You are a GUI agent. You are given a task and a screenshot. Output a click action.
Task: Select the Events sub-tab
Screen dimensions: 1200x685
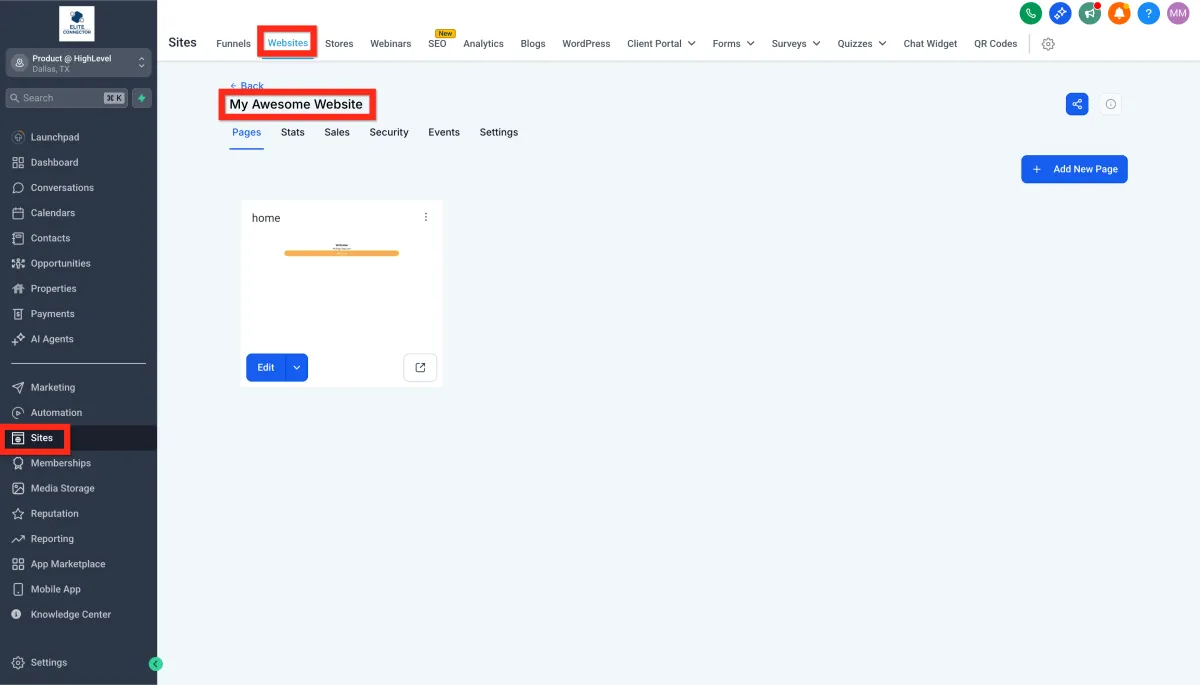[x=444, y=132]
